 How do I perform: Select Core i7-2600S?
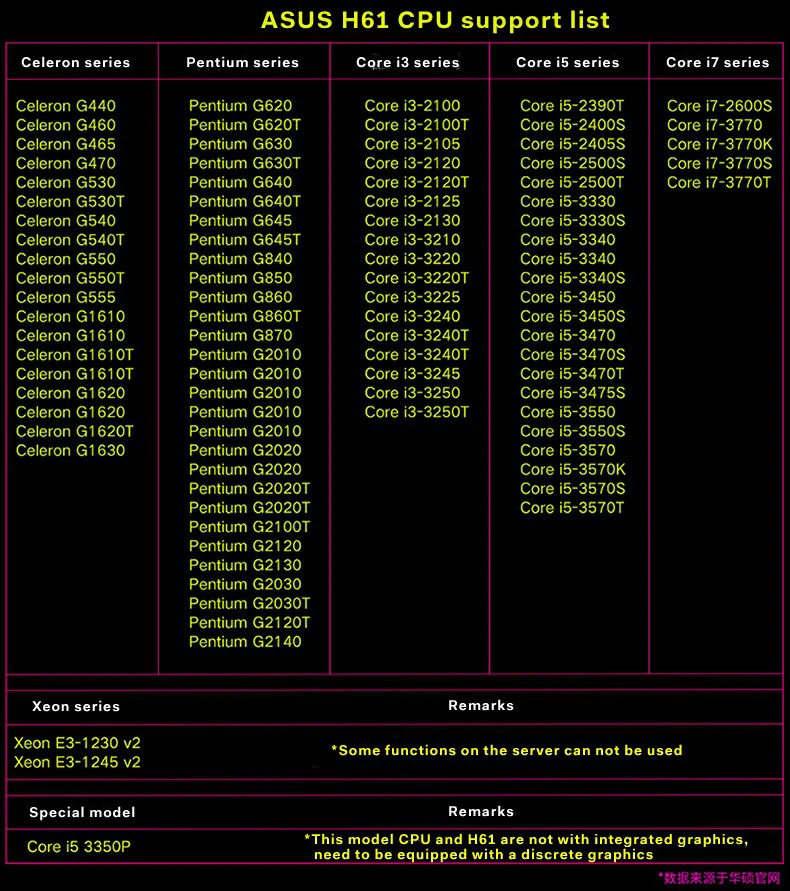coord(720,106)
